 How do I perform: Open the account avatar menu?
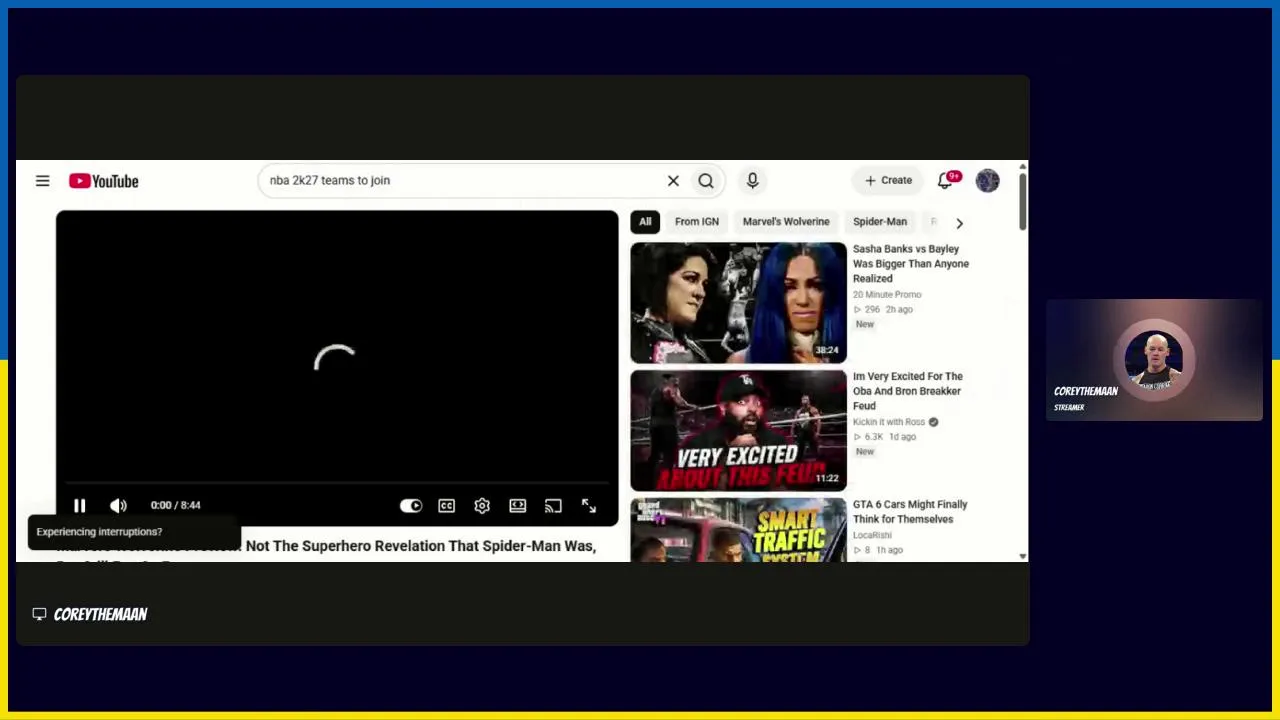(x=987, y=180)
